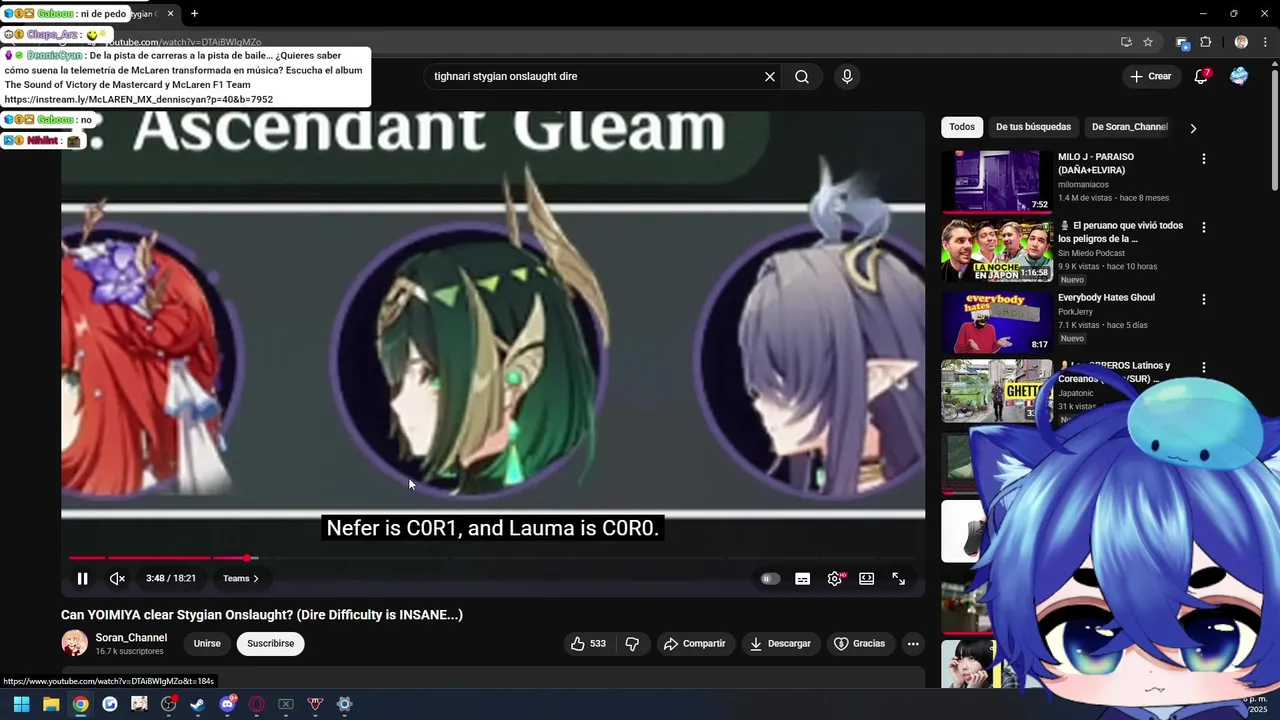Pause the video with the pause button
This screenshot has height=720, width=1280.
click(x=83, y=578)
